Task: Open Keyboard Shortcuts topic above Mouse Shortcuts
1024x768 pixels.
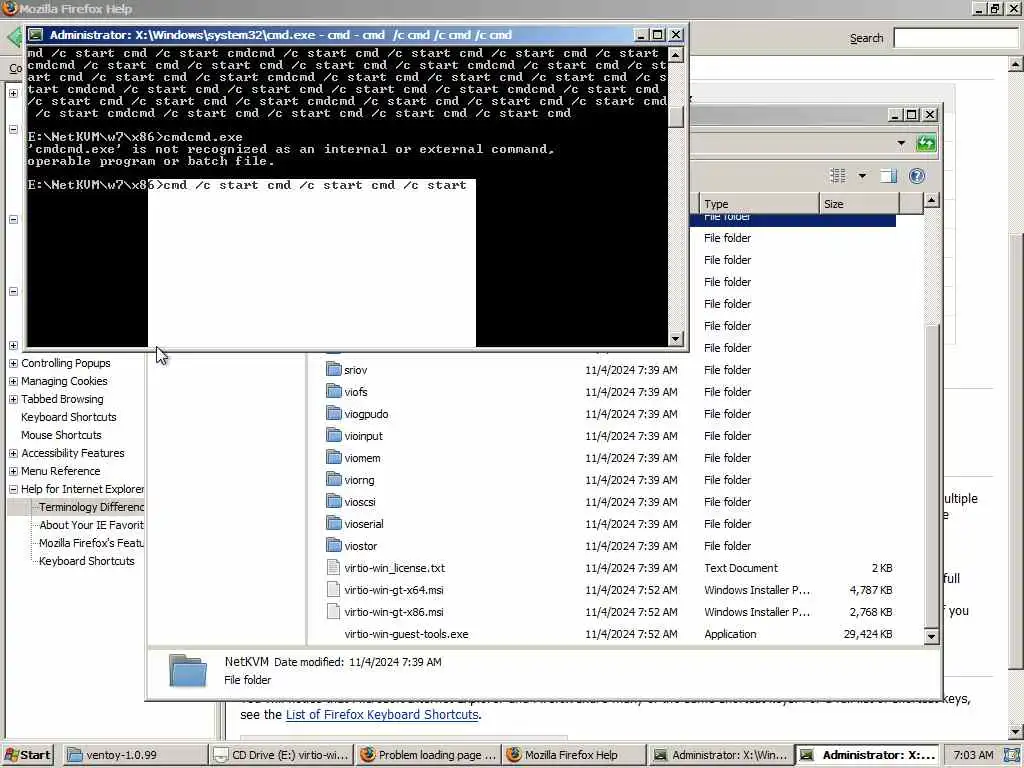Action: pos(69,417)
